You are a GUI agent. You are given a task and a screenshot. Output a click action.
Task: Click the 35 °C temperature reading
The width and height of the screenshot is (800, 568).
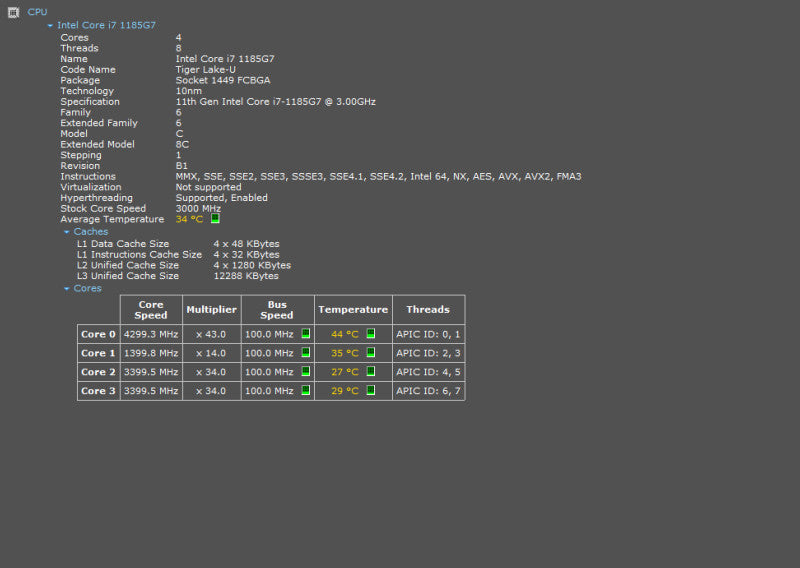[345, 353]
